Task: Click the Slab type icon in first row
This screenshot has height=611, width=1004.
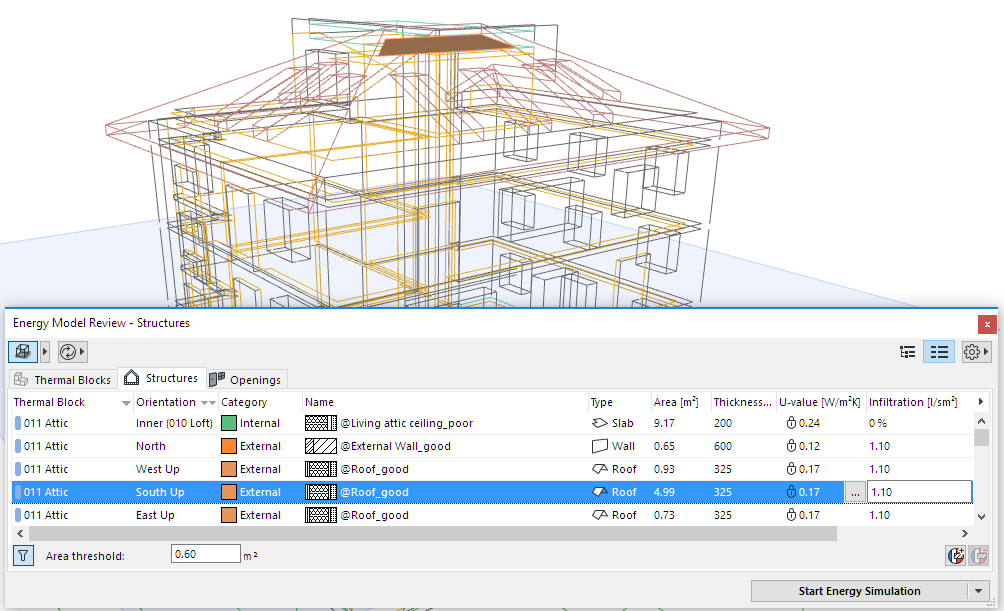Action: (599, 423)
